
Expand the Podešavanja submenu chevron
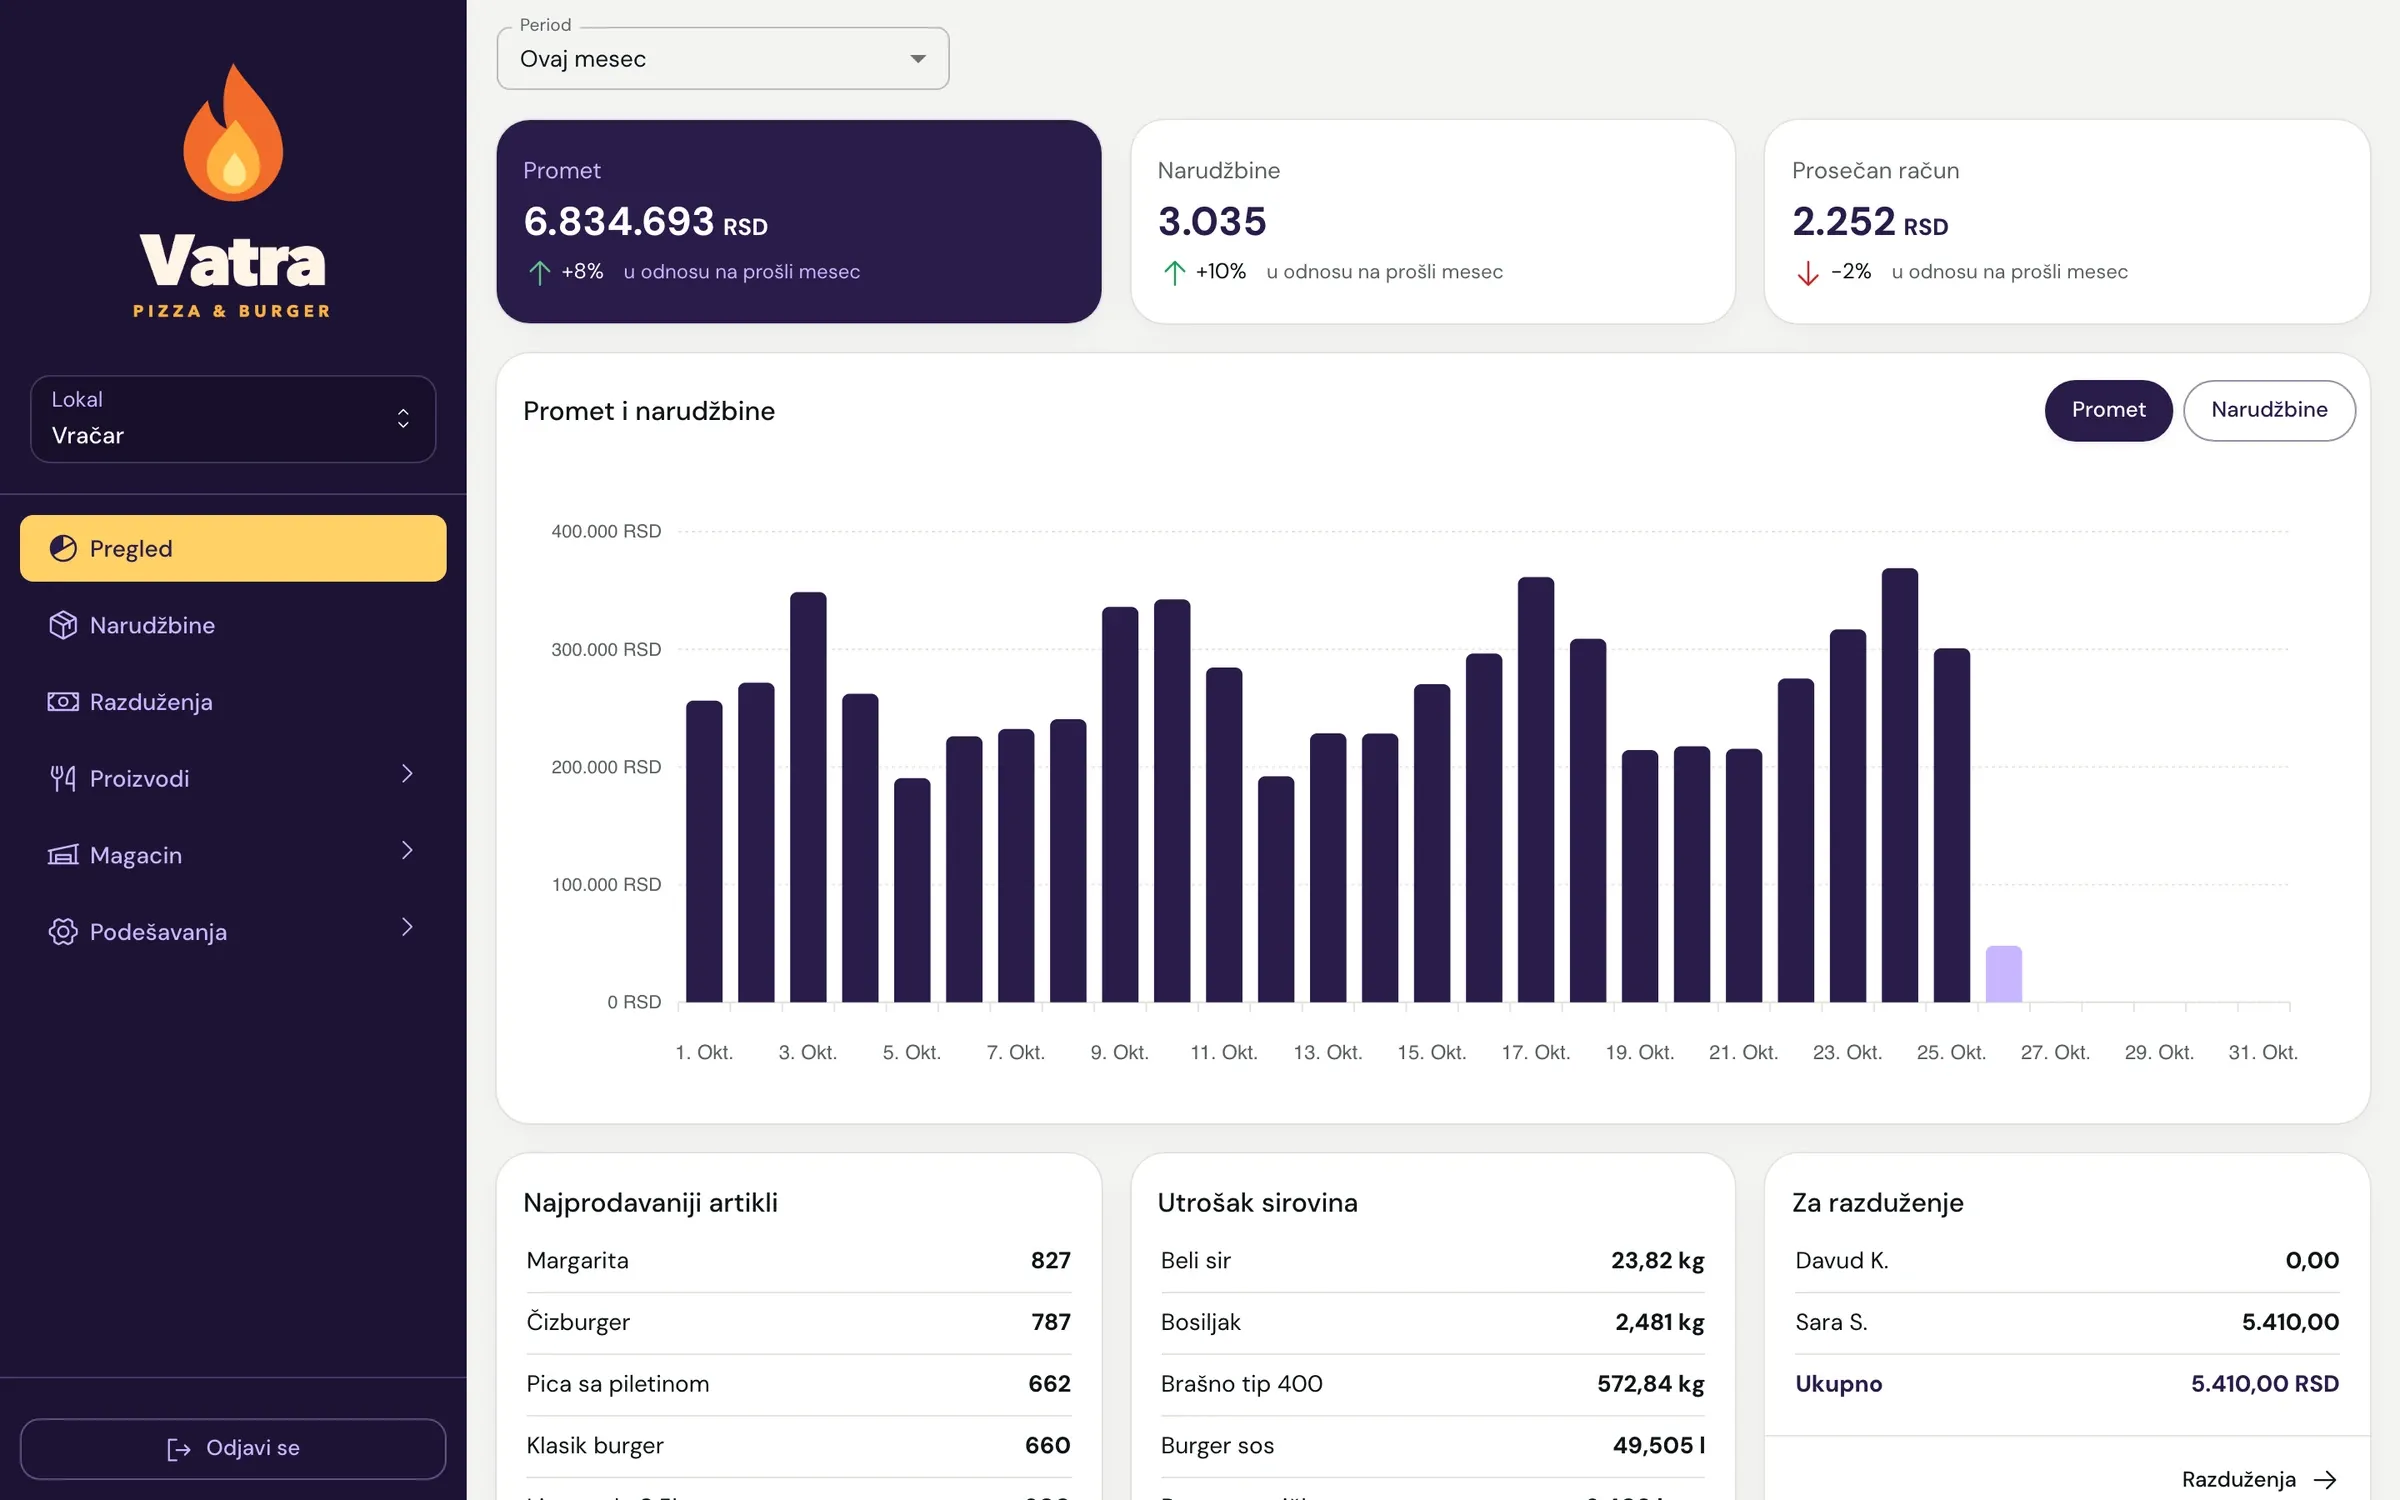click(407, 928)
